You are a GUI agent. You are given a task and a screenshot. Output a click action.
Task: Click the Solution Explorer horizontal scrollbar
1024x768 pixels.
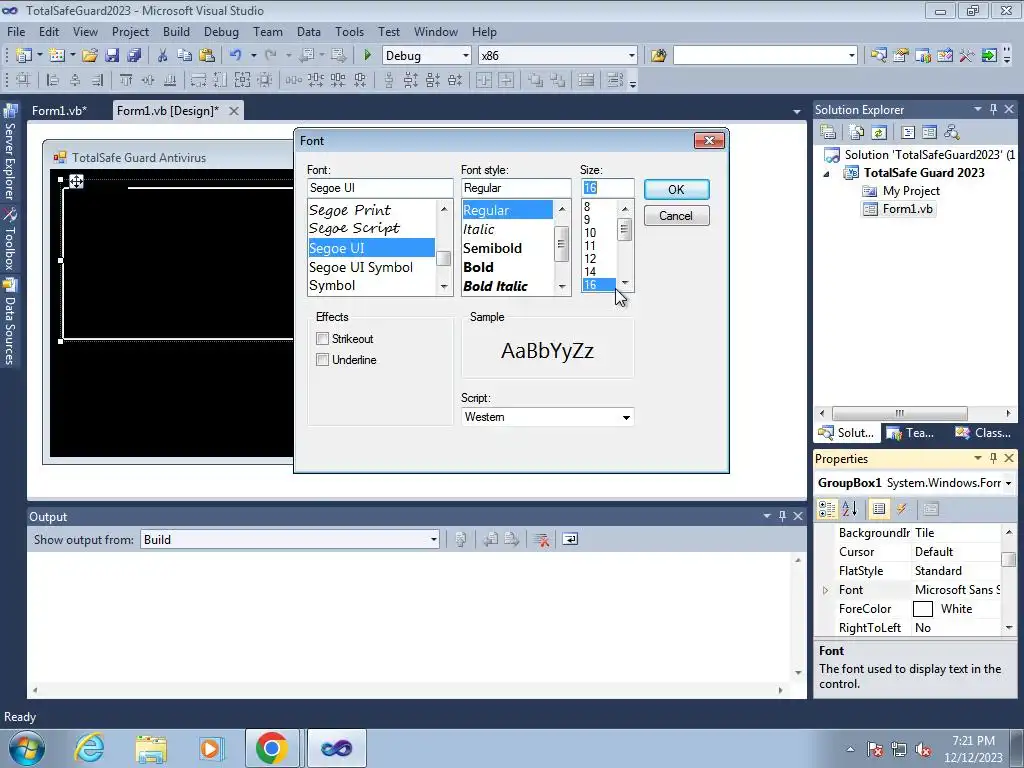tap(900, 413)
